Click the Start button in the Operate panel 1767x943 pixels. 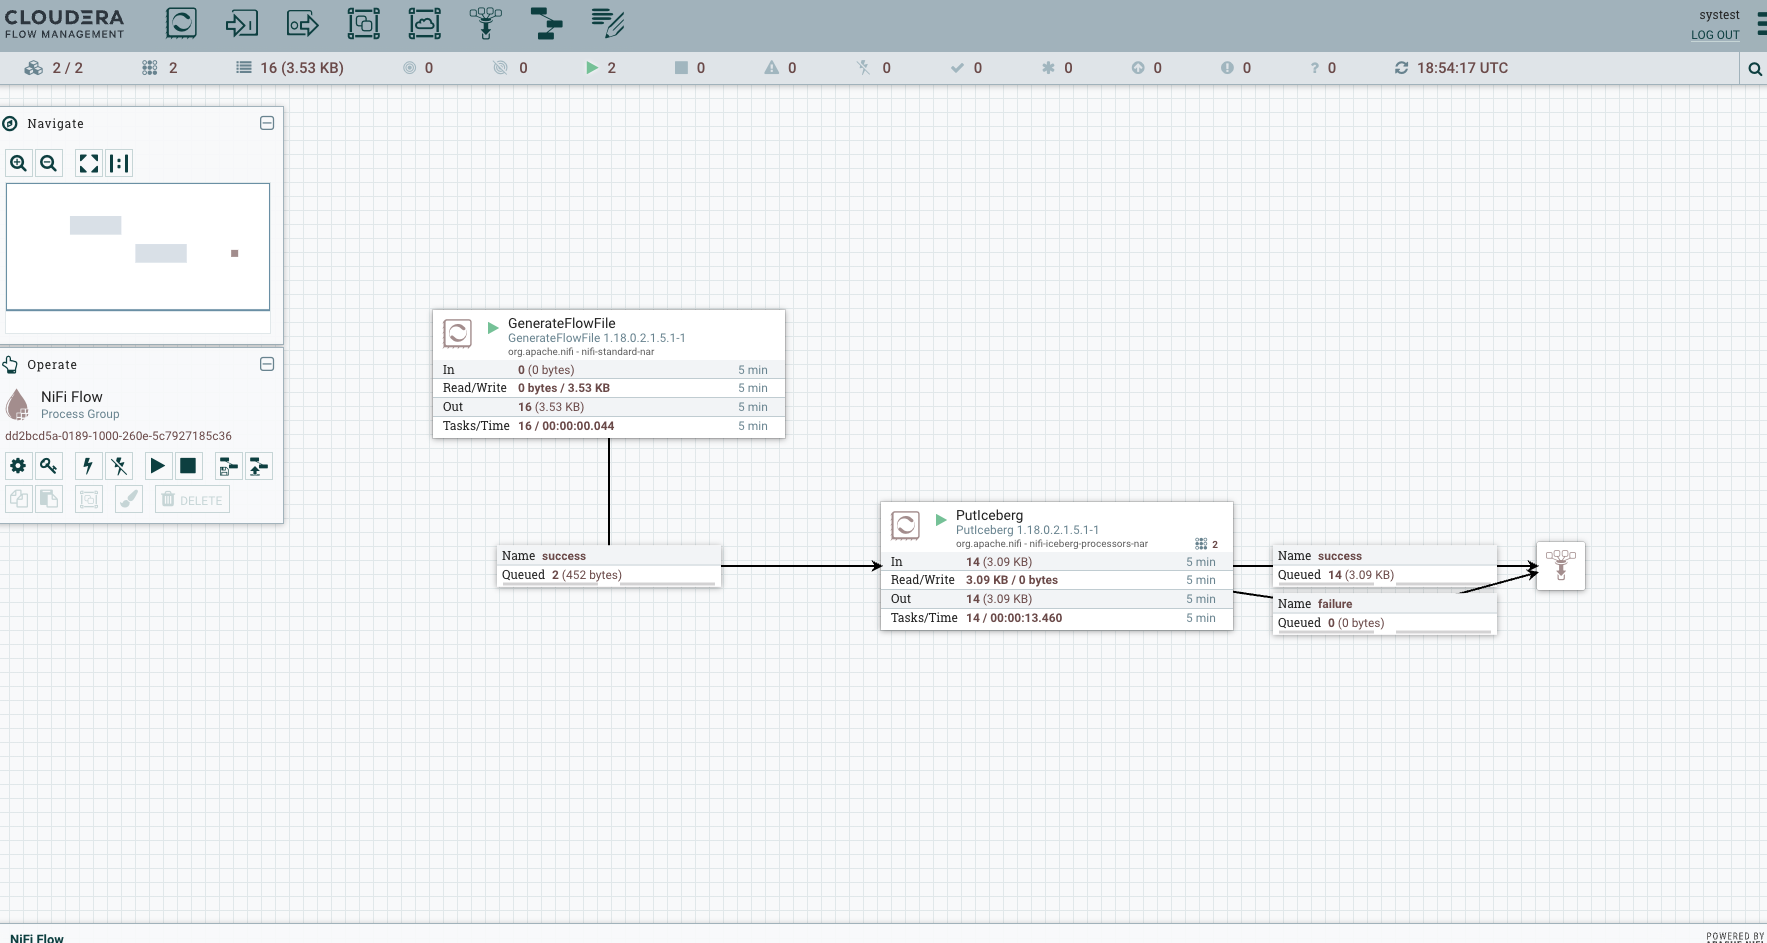point(157,466)
